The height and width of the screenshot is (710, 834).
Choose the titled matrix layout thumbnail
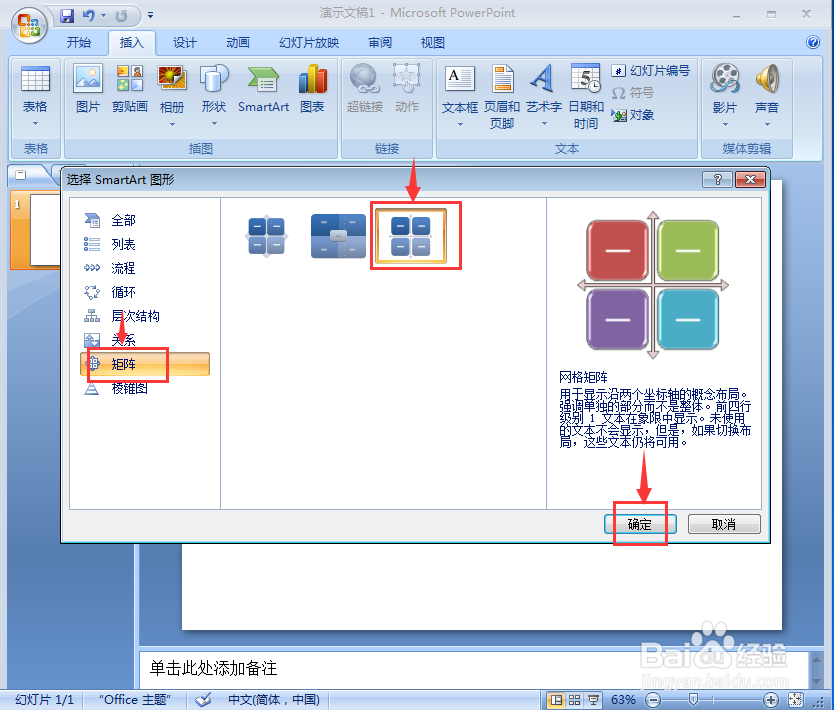pos(338,236)
